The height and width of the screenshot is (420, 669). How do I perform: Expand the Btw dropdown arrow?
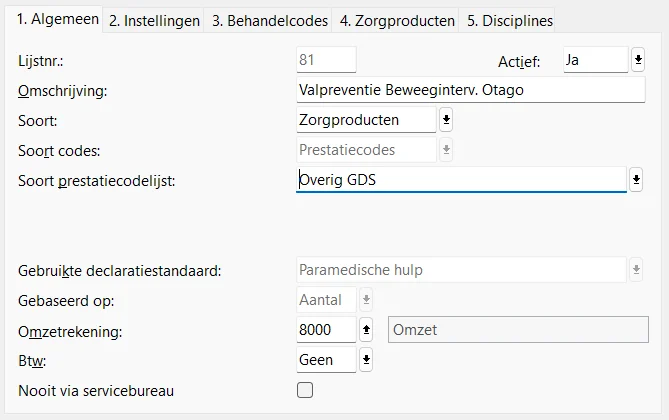point(367,359)
